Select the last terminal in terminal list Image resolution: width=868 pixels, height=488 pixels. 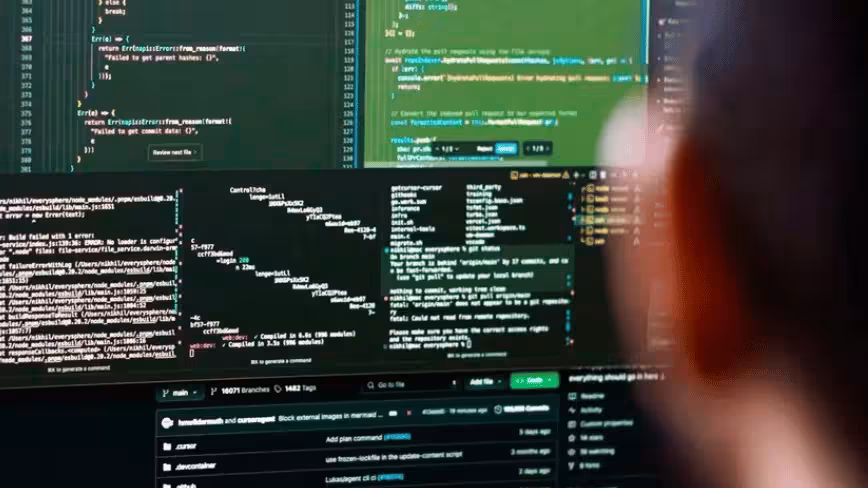tap(609, 241)
